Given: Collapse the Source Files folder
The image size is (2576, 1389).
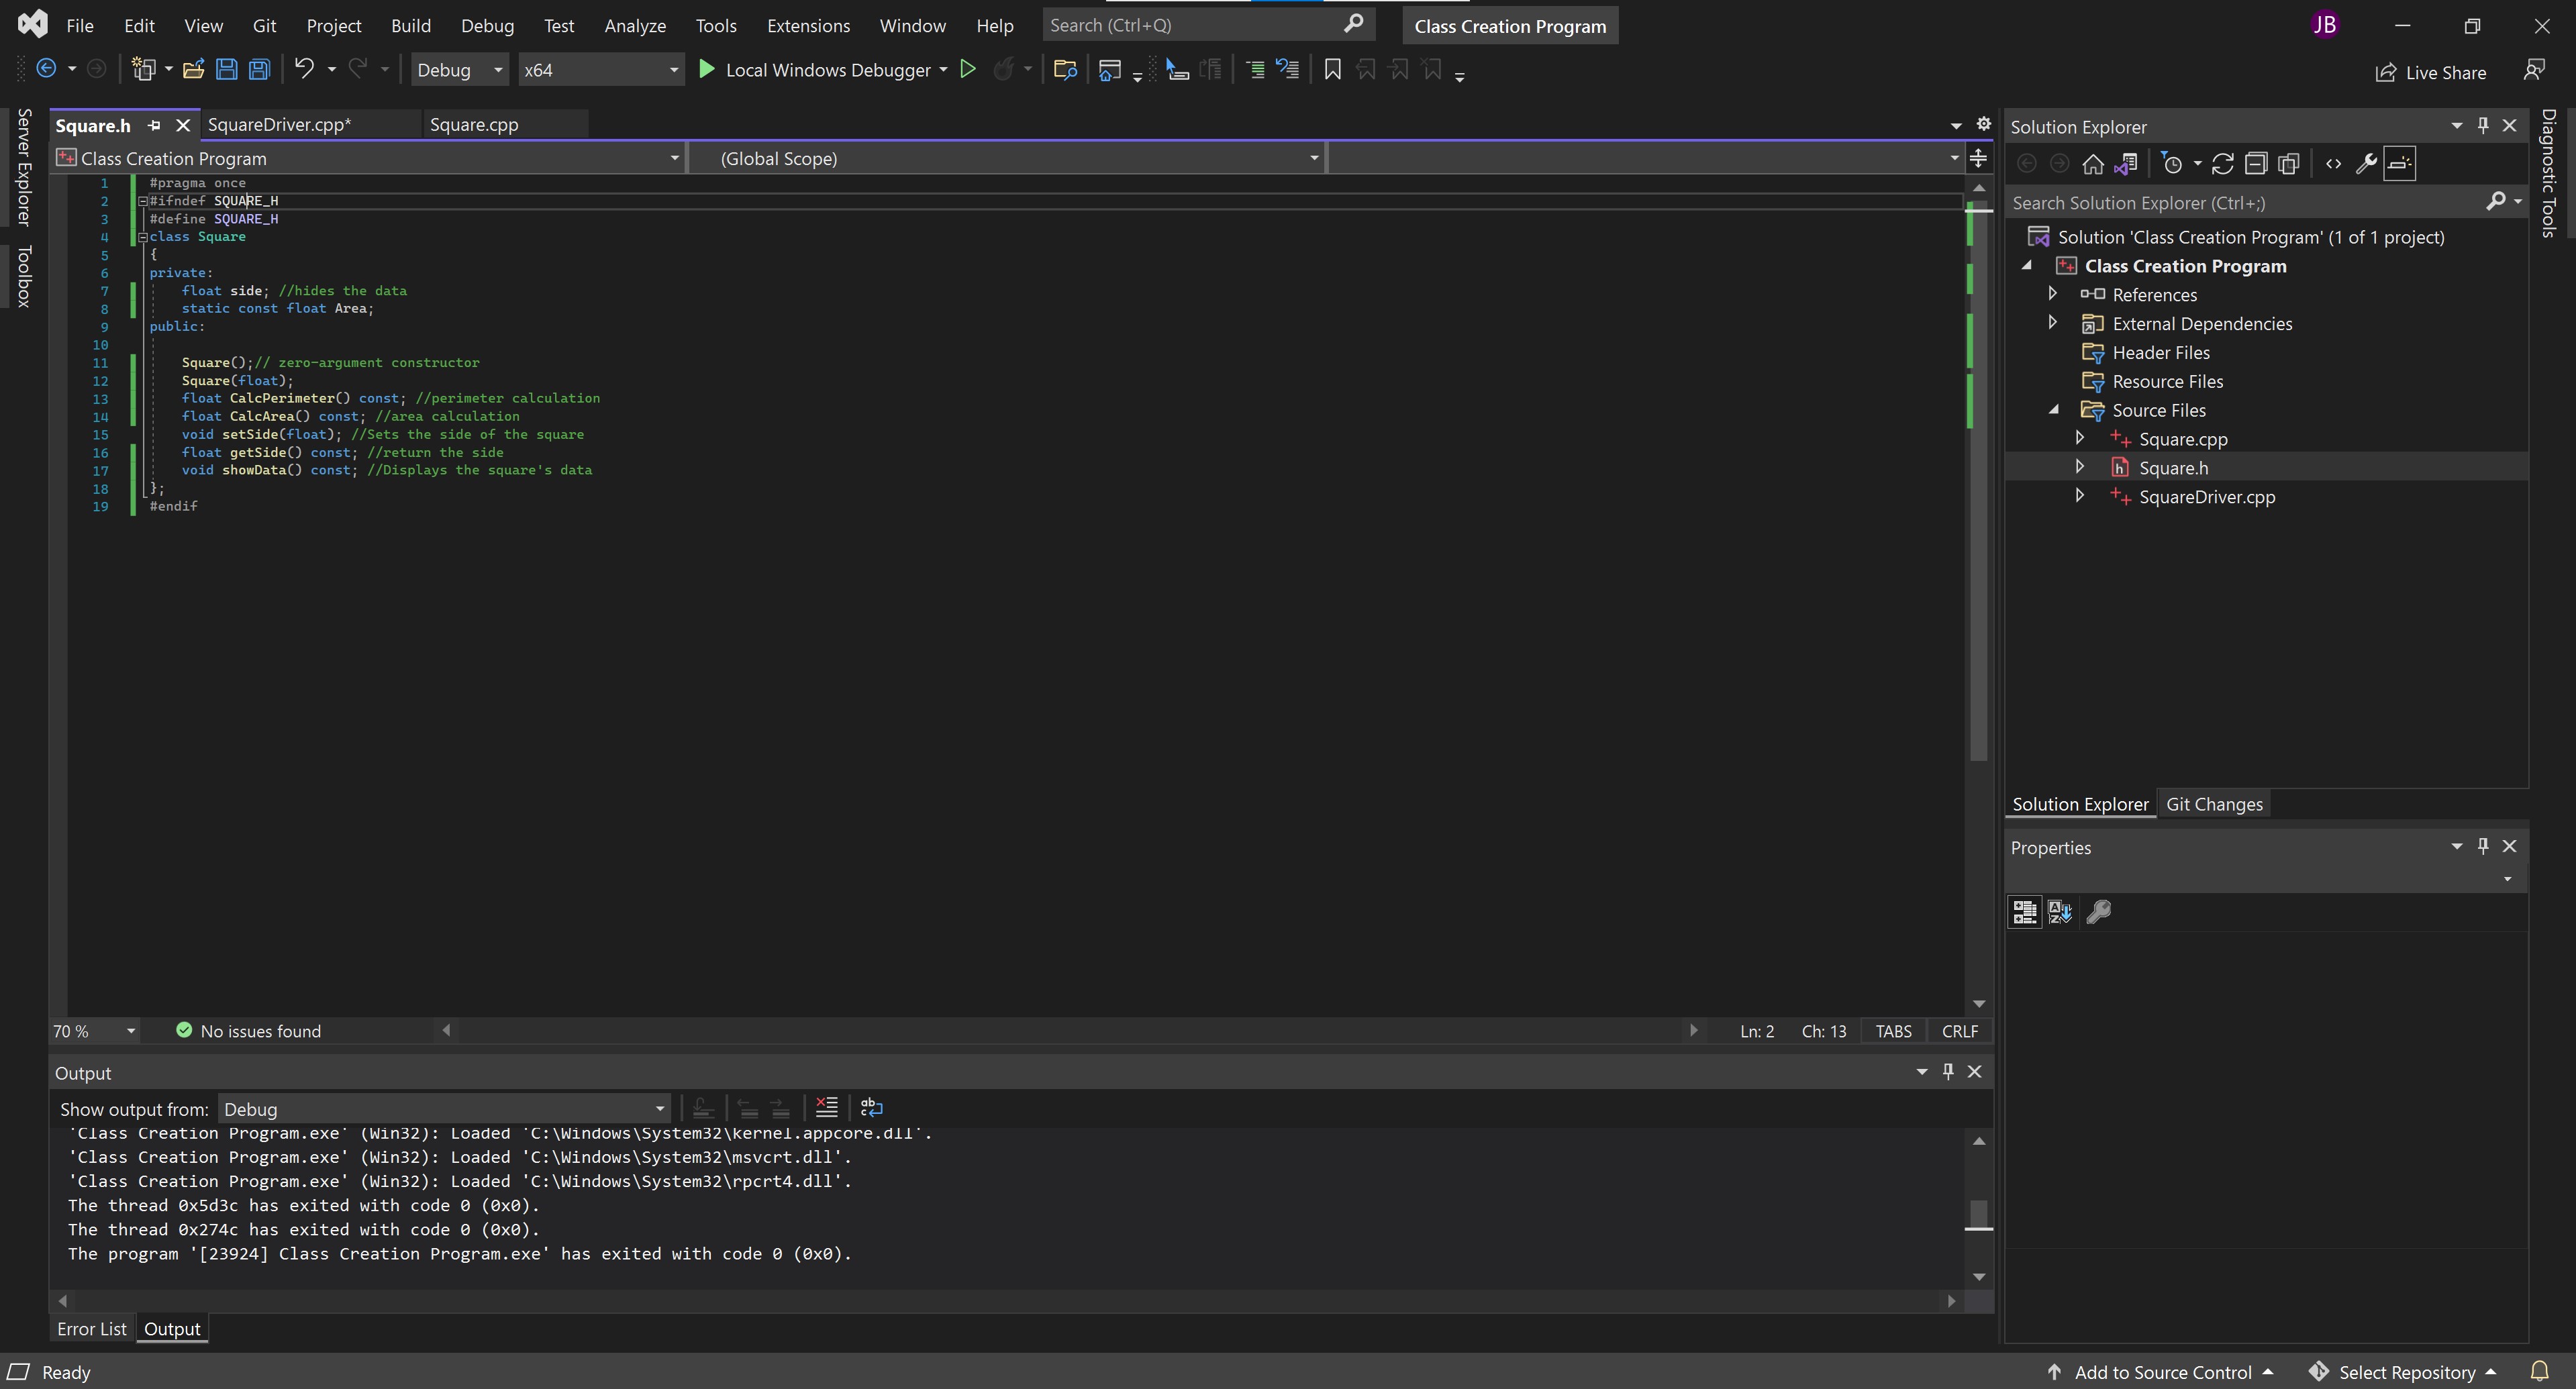Looking at the screenshot, I should click(2053, 410).
